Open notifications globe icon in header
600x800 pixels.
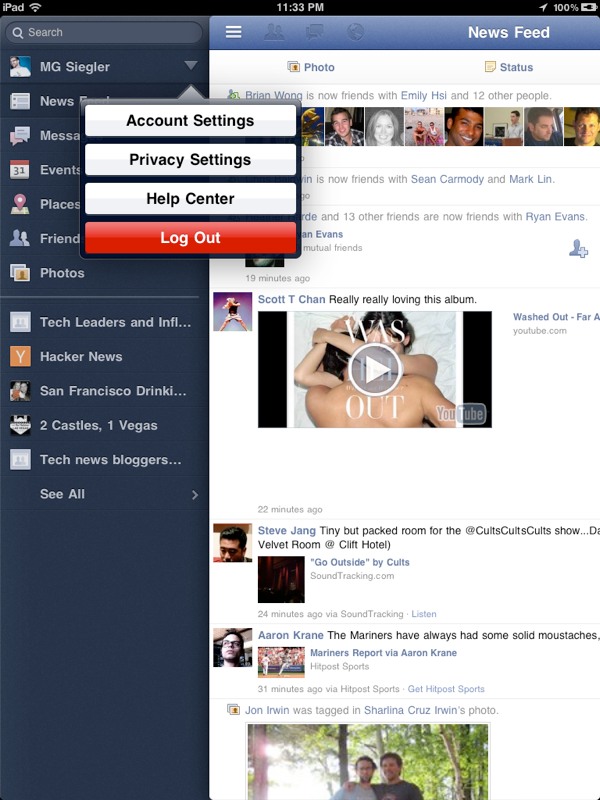tap(355, 32)
